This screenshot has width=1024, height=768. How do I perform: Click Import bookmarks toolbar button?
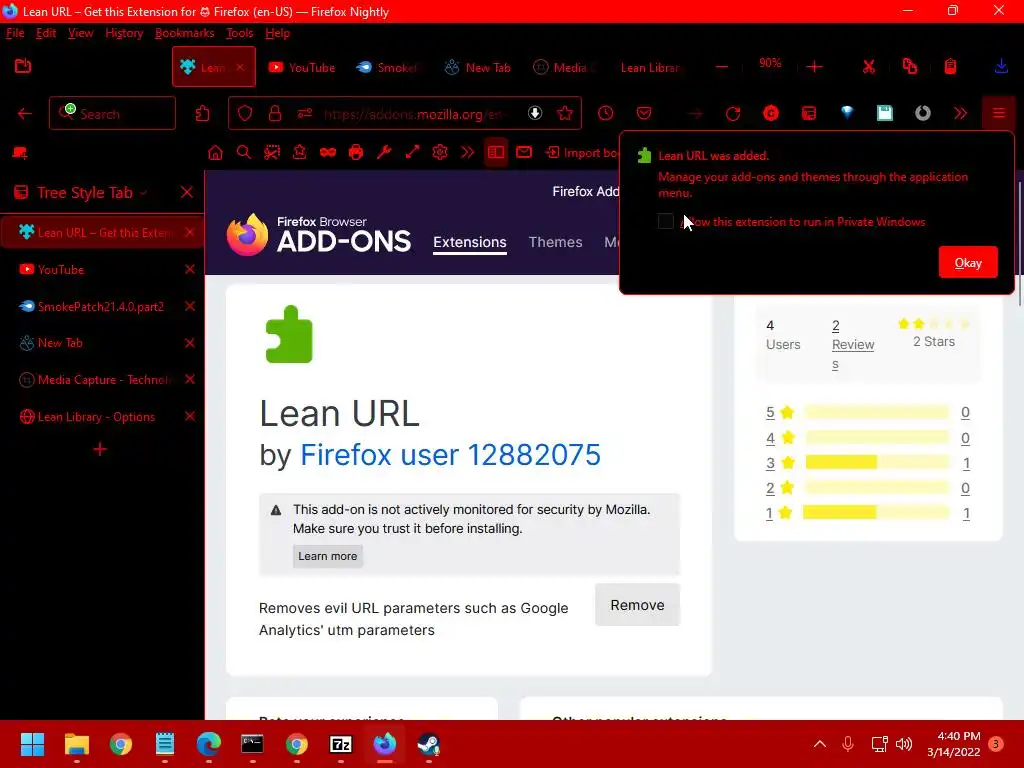[x=581, y=153]
